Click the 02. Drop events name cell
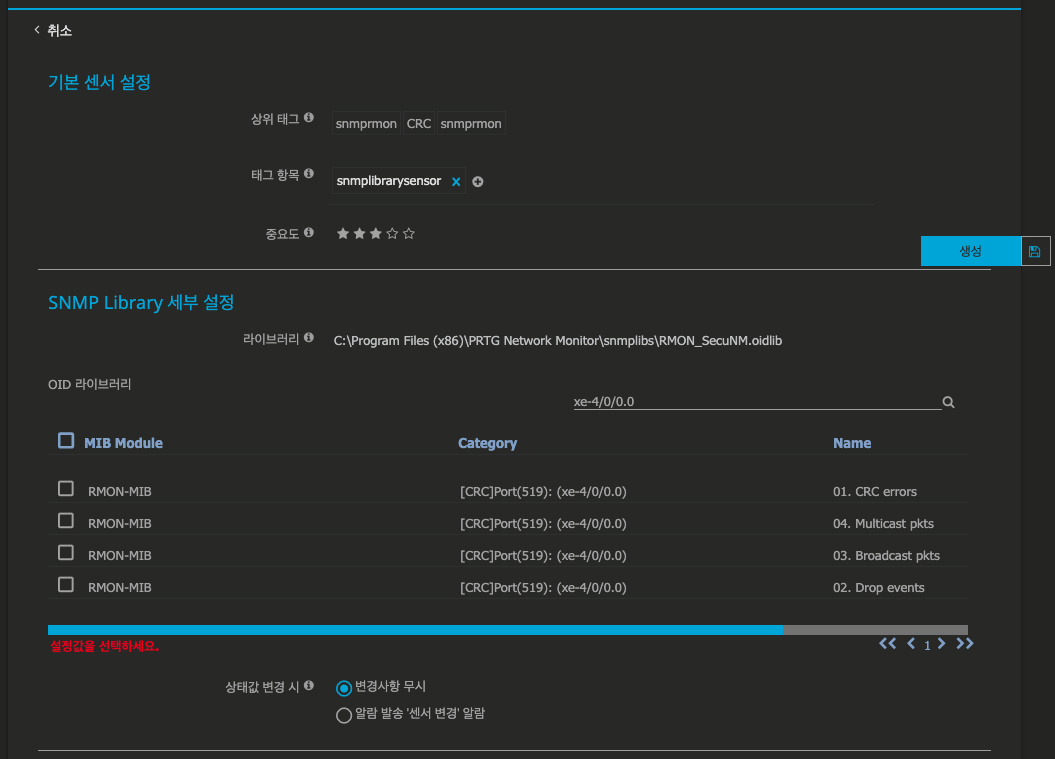The width and height of the screenshot is (1055, 759). (879, 587)
